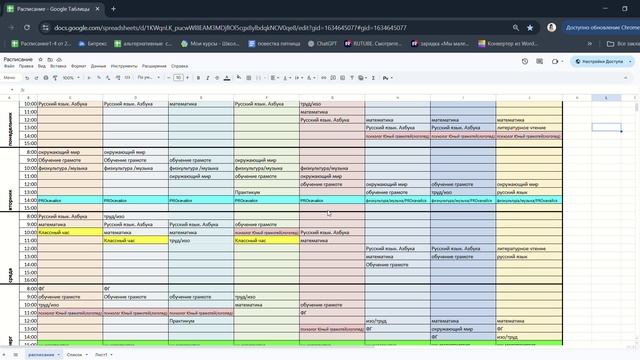Open version history clock icon
Viewport: 640px width, 360px height.
(525, 61)
